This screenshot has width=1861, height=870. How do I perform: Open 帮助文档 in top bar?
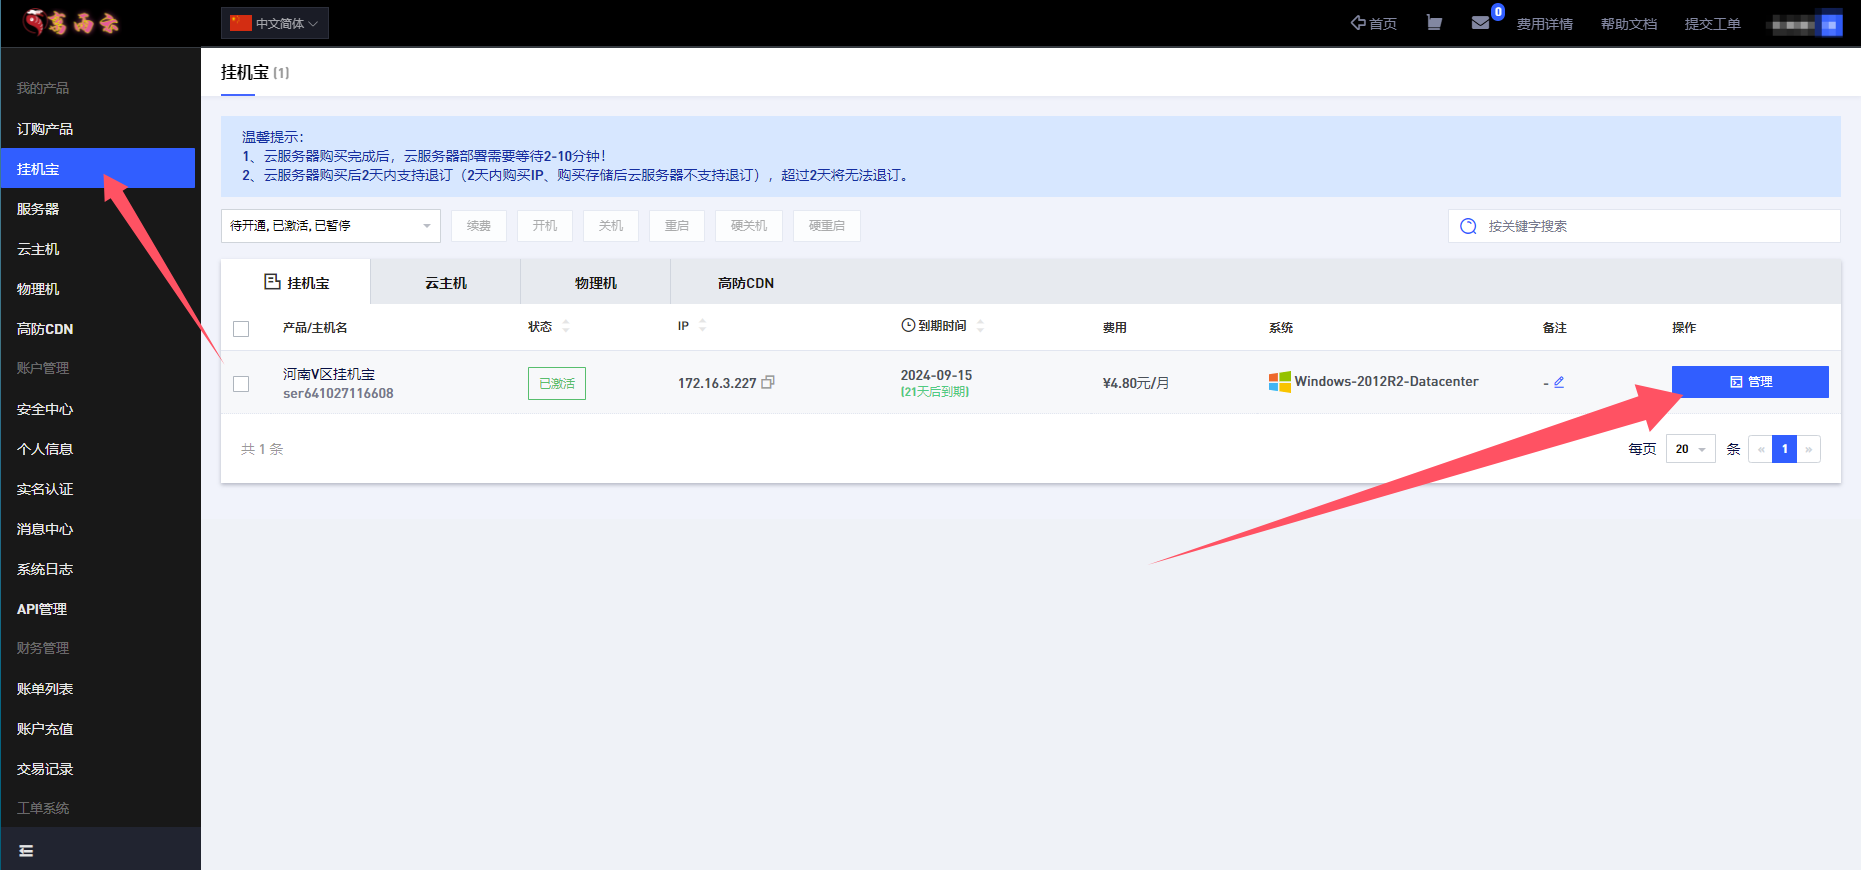click(1629, 24)
